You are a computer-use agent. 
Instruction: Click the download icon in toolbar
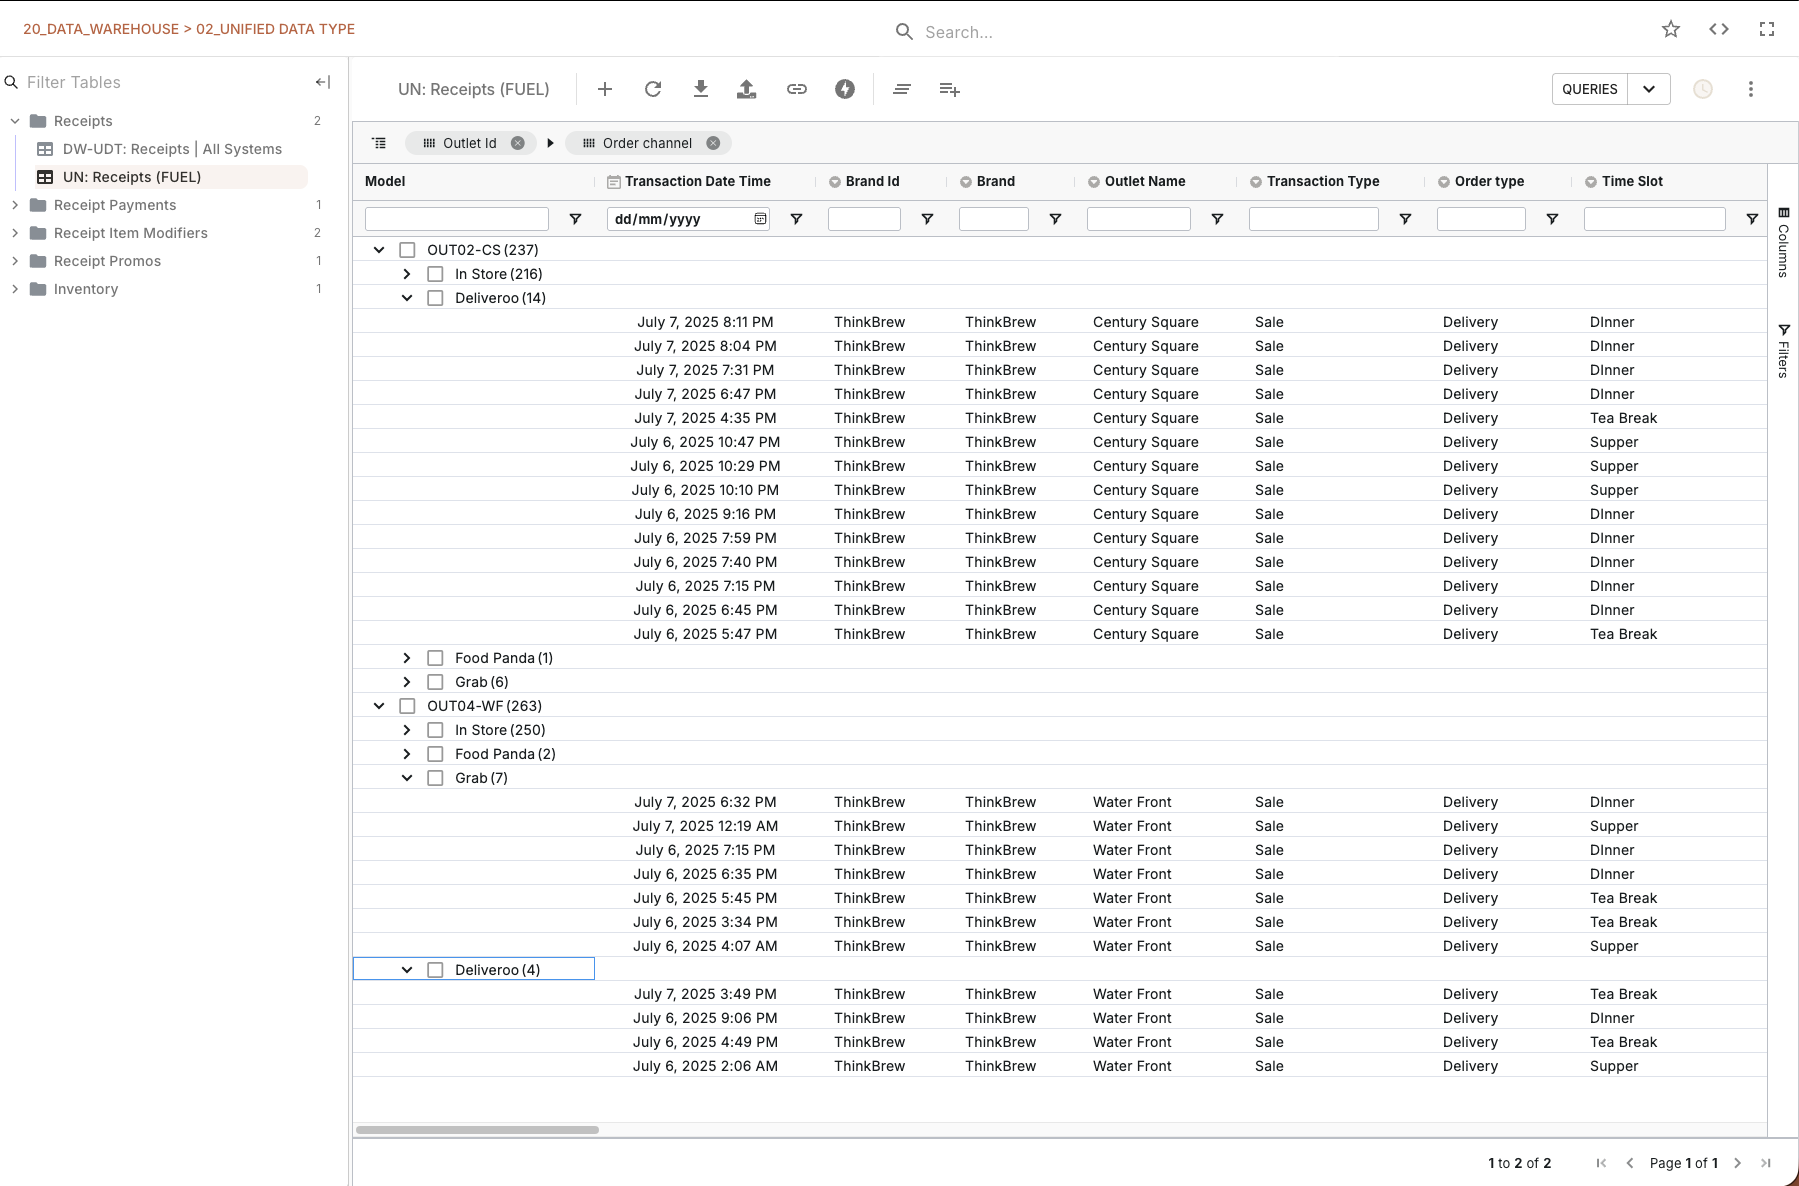tap(701, 89)
